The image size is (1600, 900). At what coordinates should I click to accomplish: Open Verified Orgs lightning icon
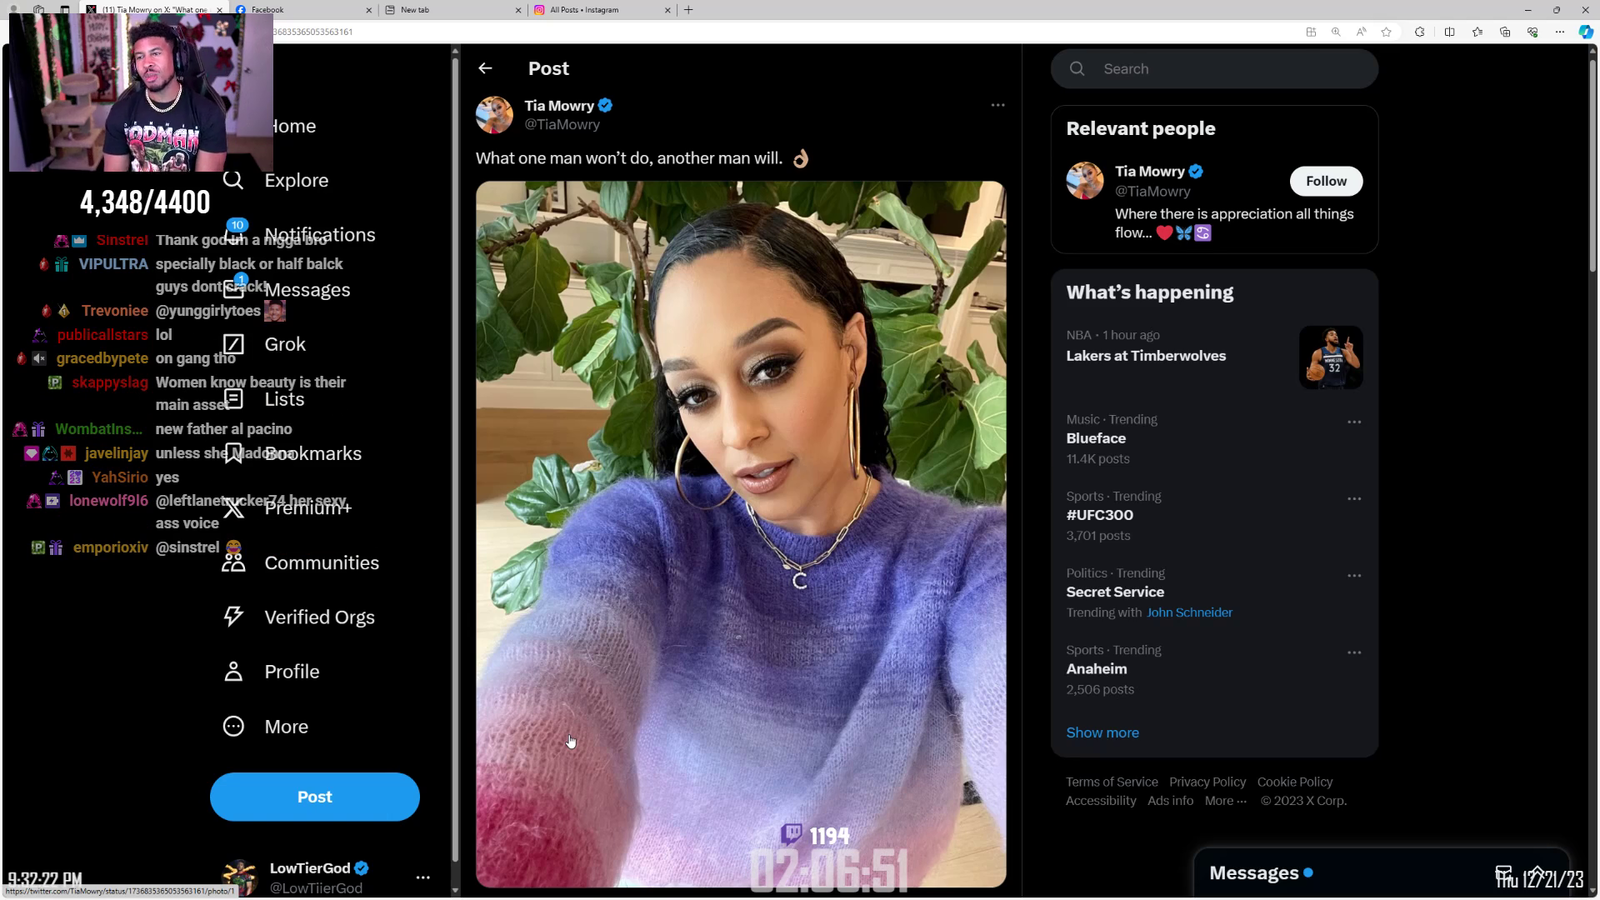pyautogui.click(x=233, y=617)
